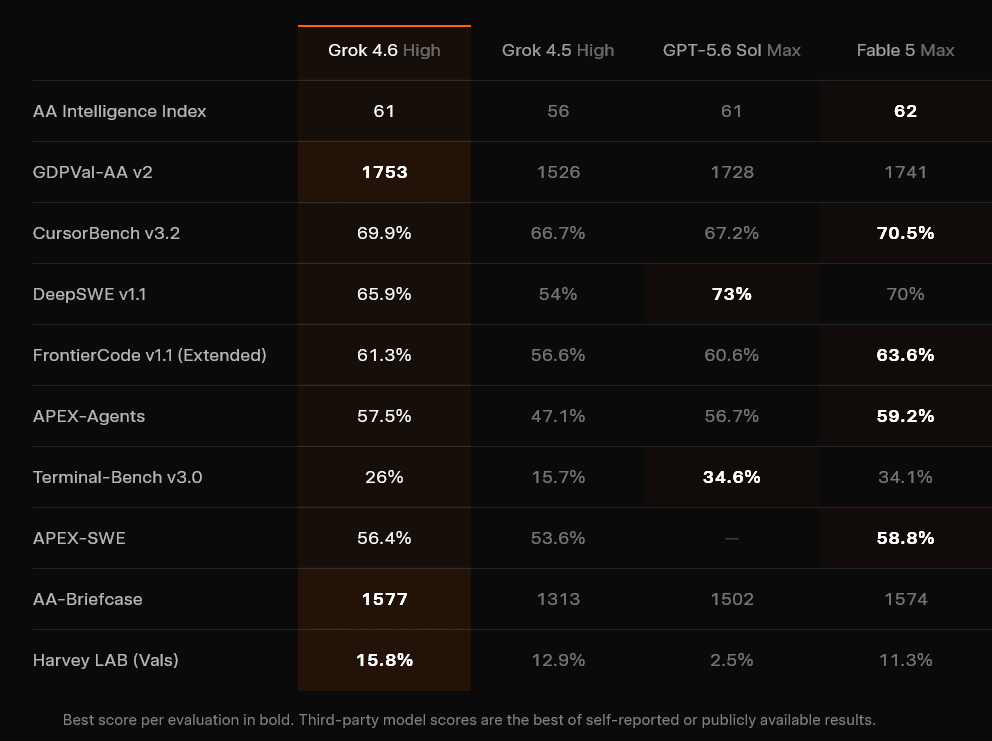Open the Harvey LAB (Vals) label

(106, 660)
